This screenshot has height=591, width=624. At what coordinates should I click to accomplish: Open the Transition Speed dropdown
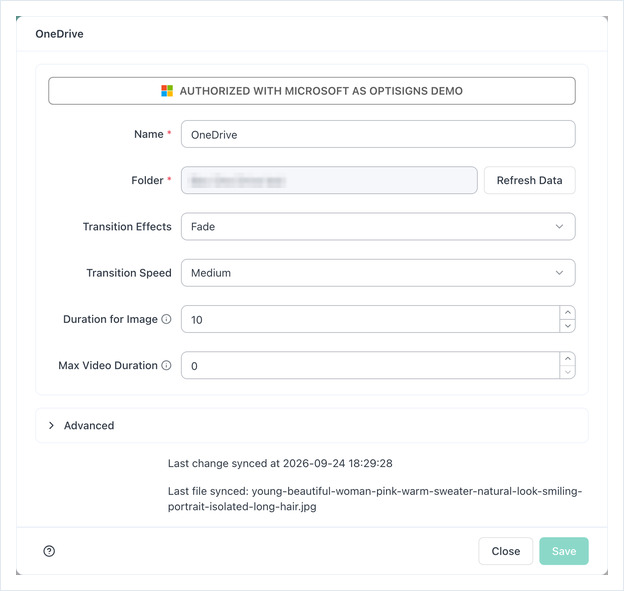pyautogui.click(x=378, y=273)
